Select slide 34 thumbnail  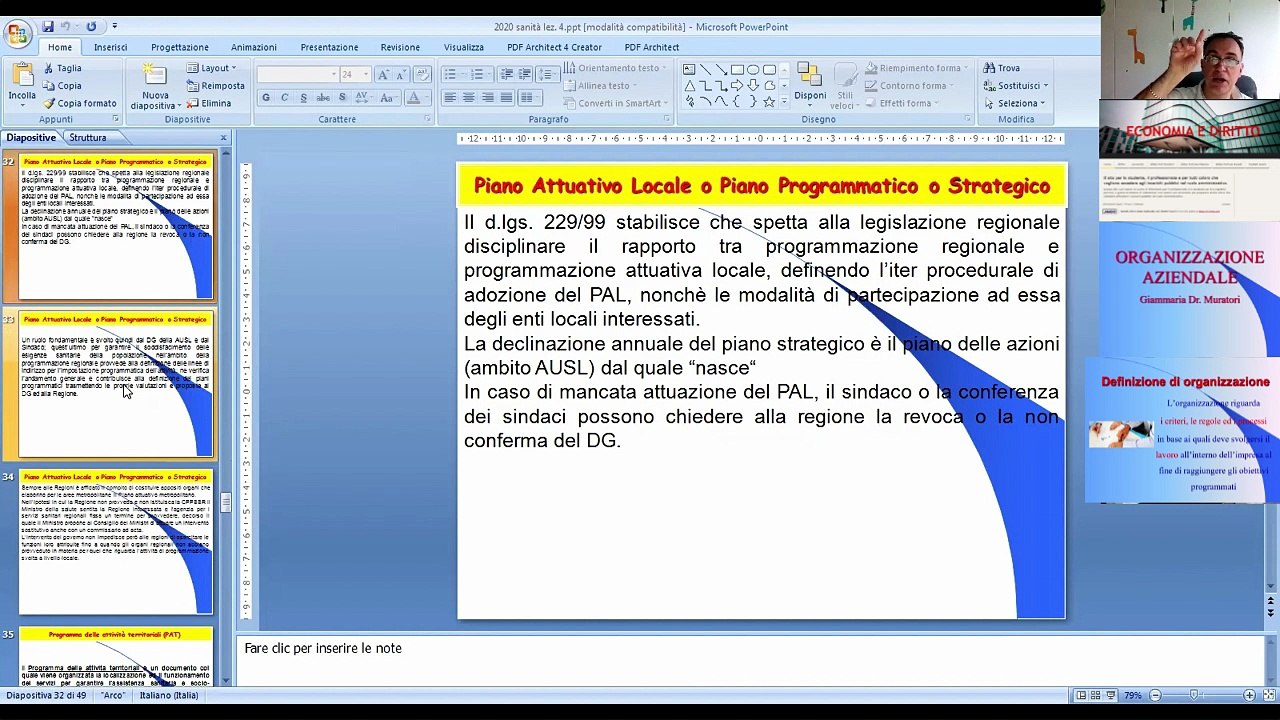(116, 542)
